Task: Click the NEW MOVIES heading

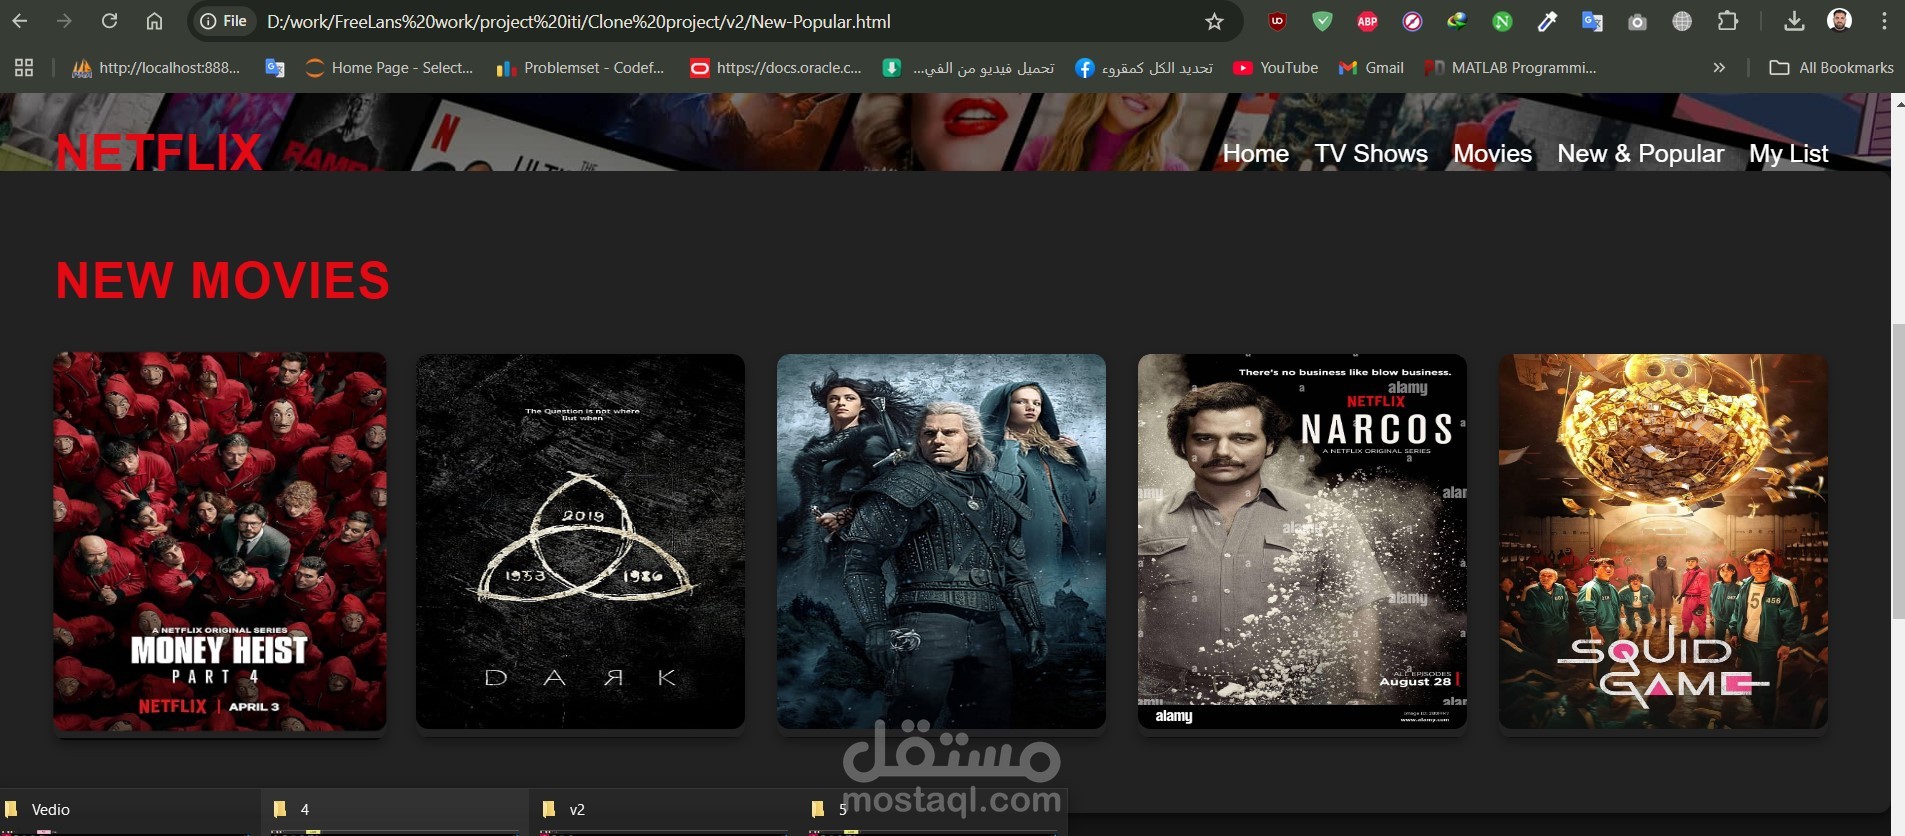Action: coord(223,280)
